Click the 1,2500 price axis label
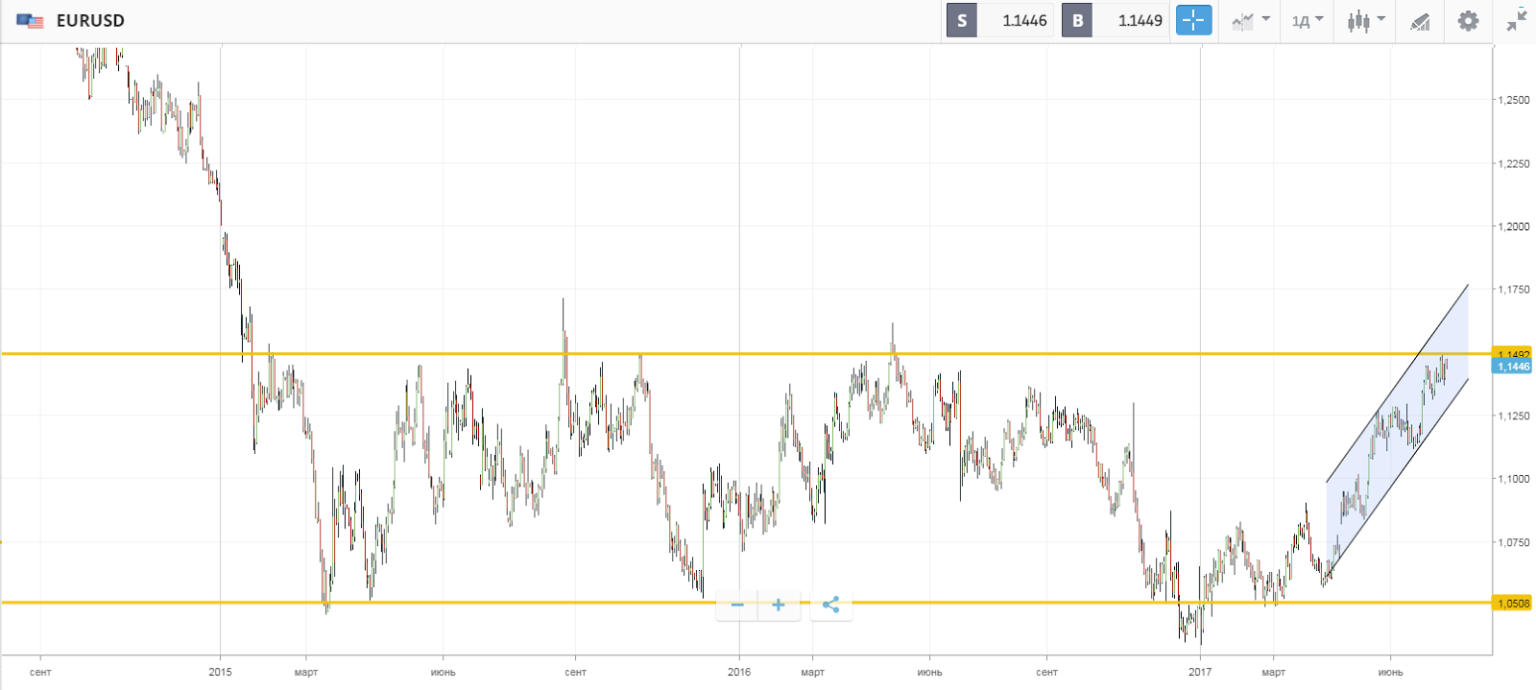Viewport: 1536px width, 690px height. [1513, 100]
